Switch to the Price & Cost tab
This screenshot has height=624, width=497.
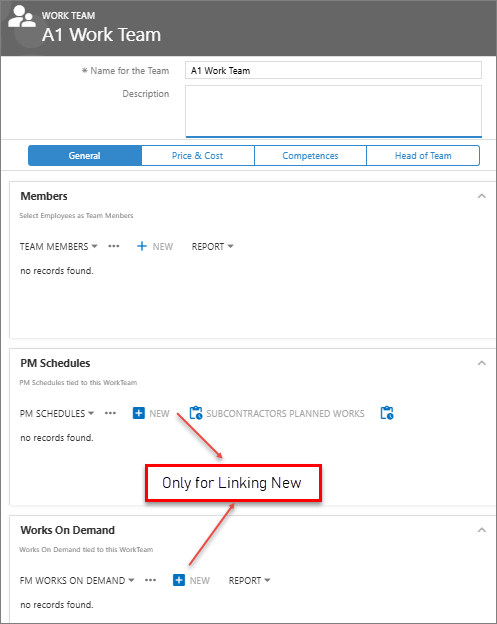tap(198, 156)
